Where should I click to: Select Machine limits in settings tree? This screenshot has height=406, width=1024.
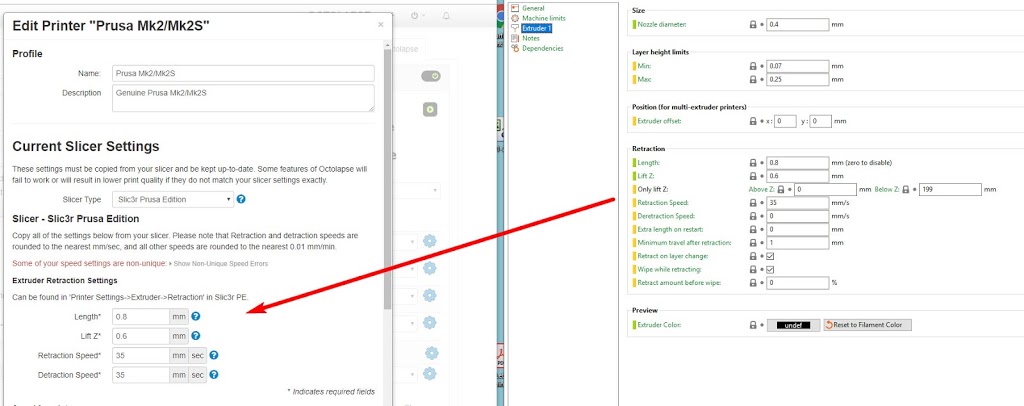(543, 18)
